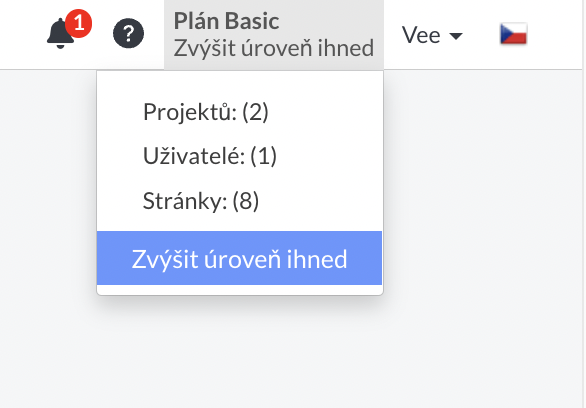Click the blue Zvýšit úroveň ihned button
Screen dimensions: 586x408
tap(240, 258)
